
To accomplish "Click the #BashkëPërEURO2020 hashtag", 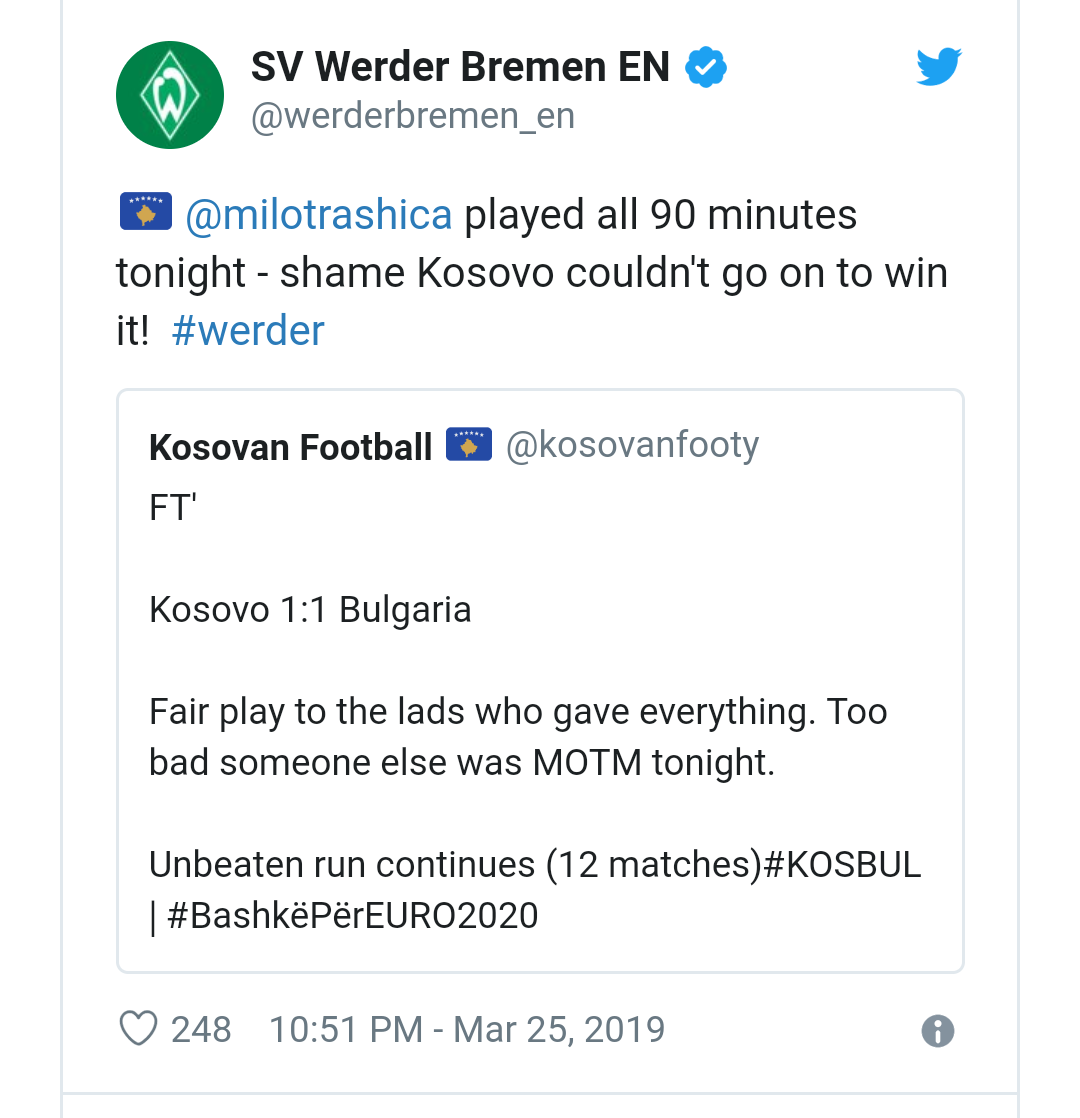I will tap(353, 916).
